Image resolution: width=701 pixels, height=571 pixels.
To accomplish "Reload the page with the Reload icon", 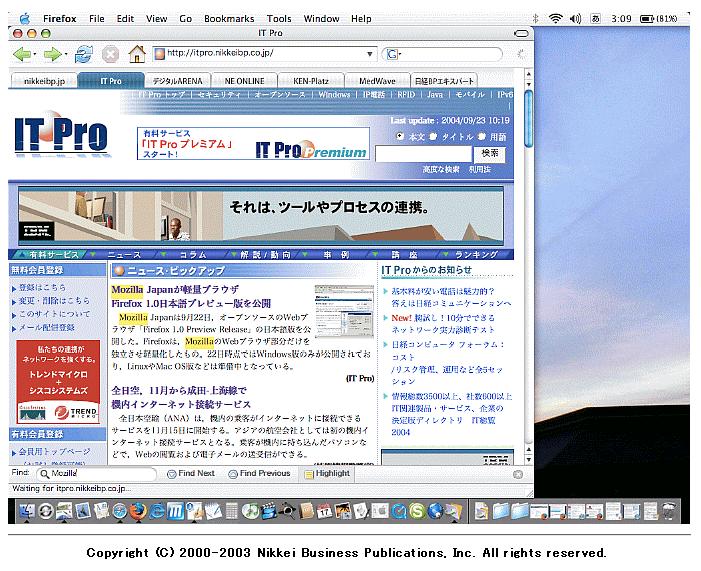I will pyautogui.click(x=83, y=55).
